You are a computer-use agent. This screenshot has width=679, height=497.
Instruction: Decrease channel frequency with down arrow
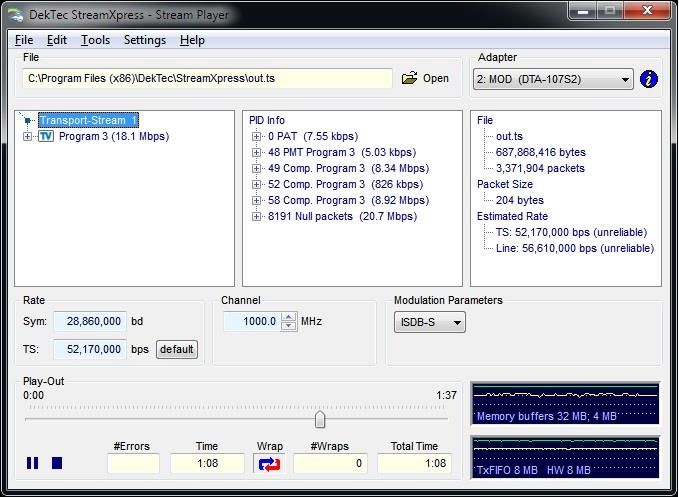288,326
